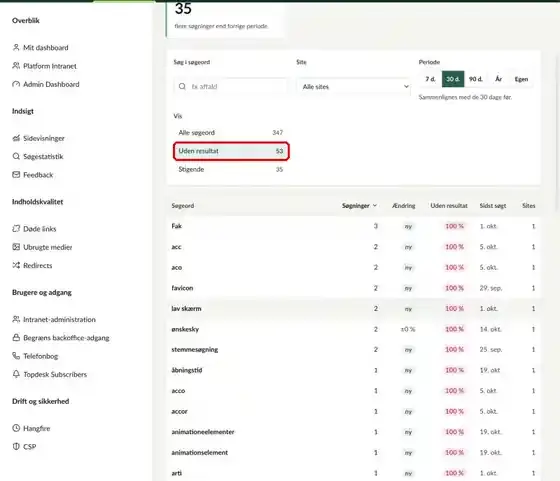This screenshot has height=481, width=560.
Task: Select the 30 d. period
Action: (453, 79)
